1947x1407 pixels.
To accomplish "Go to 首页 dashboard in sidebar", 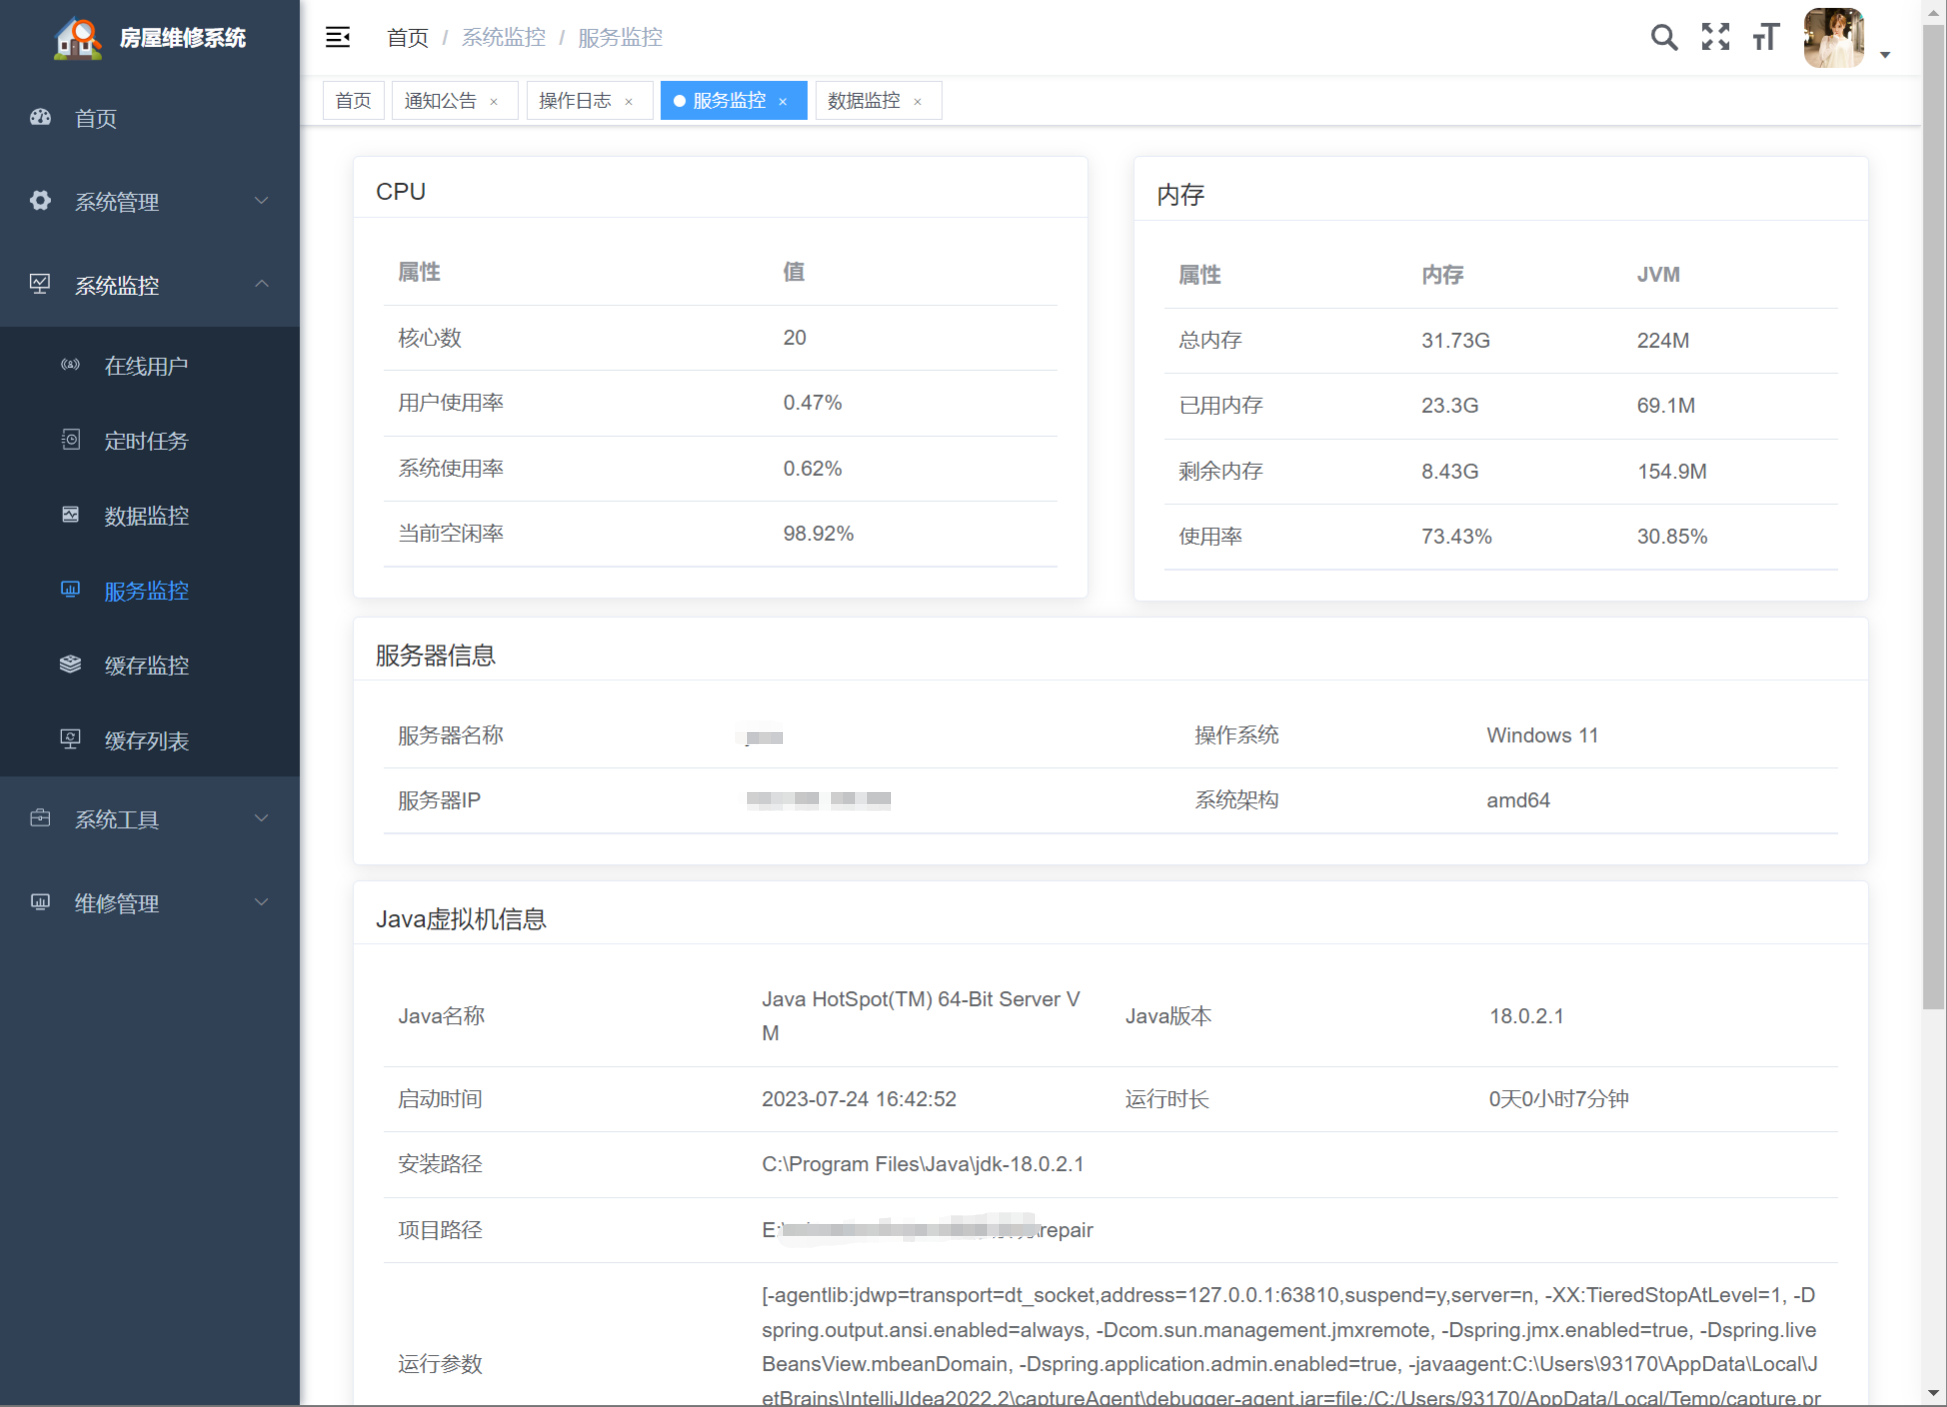I will (96, 118).
